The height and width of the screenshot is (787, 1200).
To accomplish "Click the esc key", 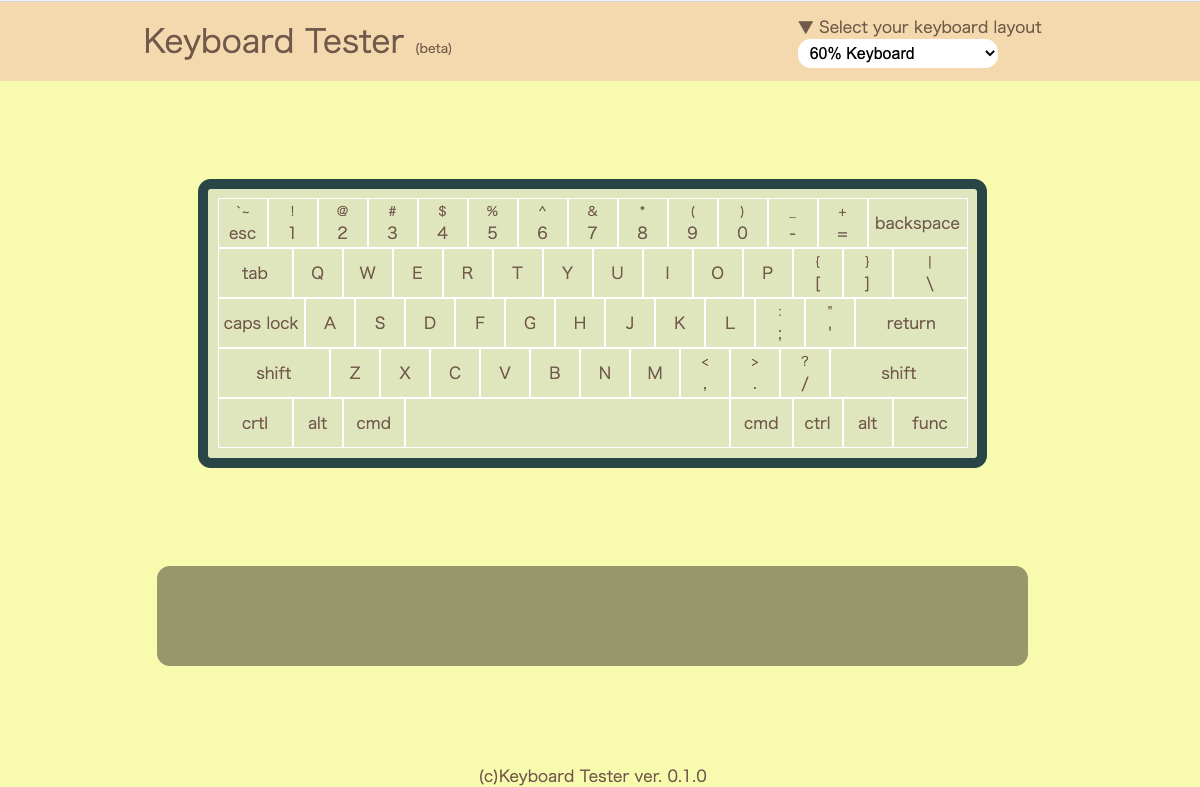I will coord(243,223).
